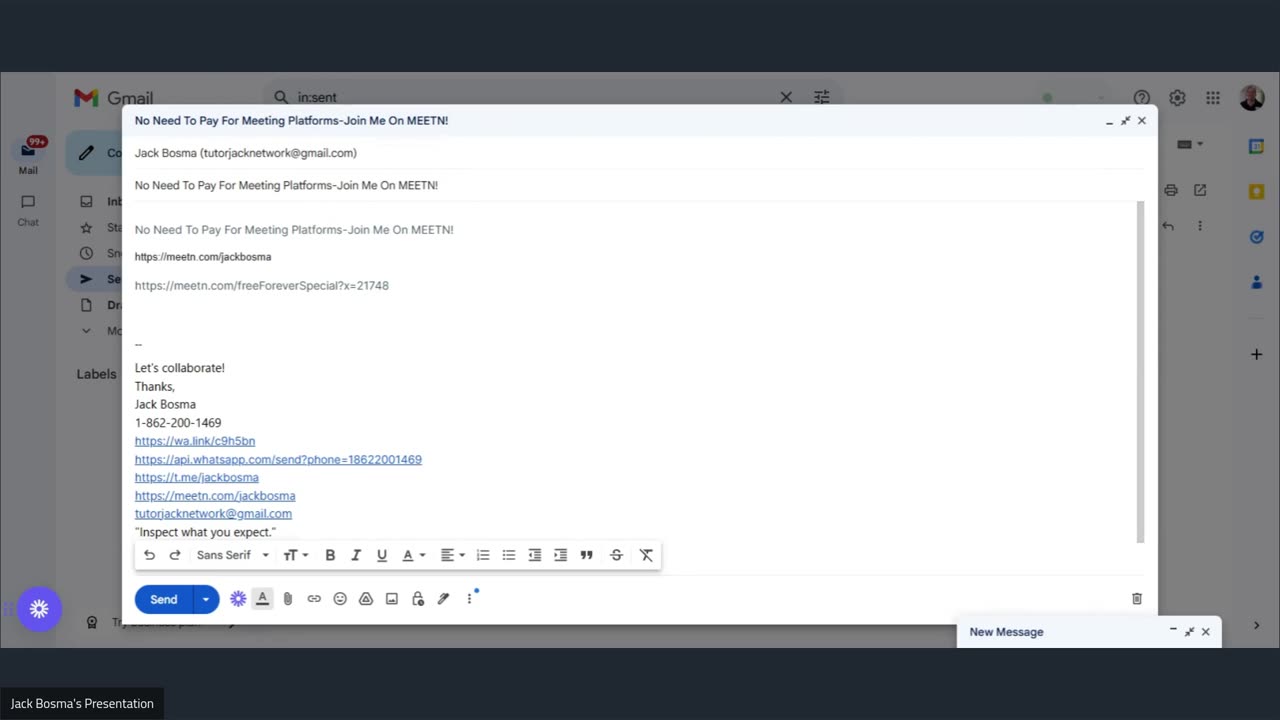
Task: Switch to the Chat tab
Action: [28, 210]
